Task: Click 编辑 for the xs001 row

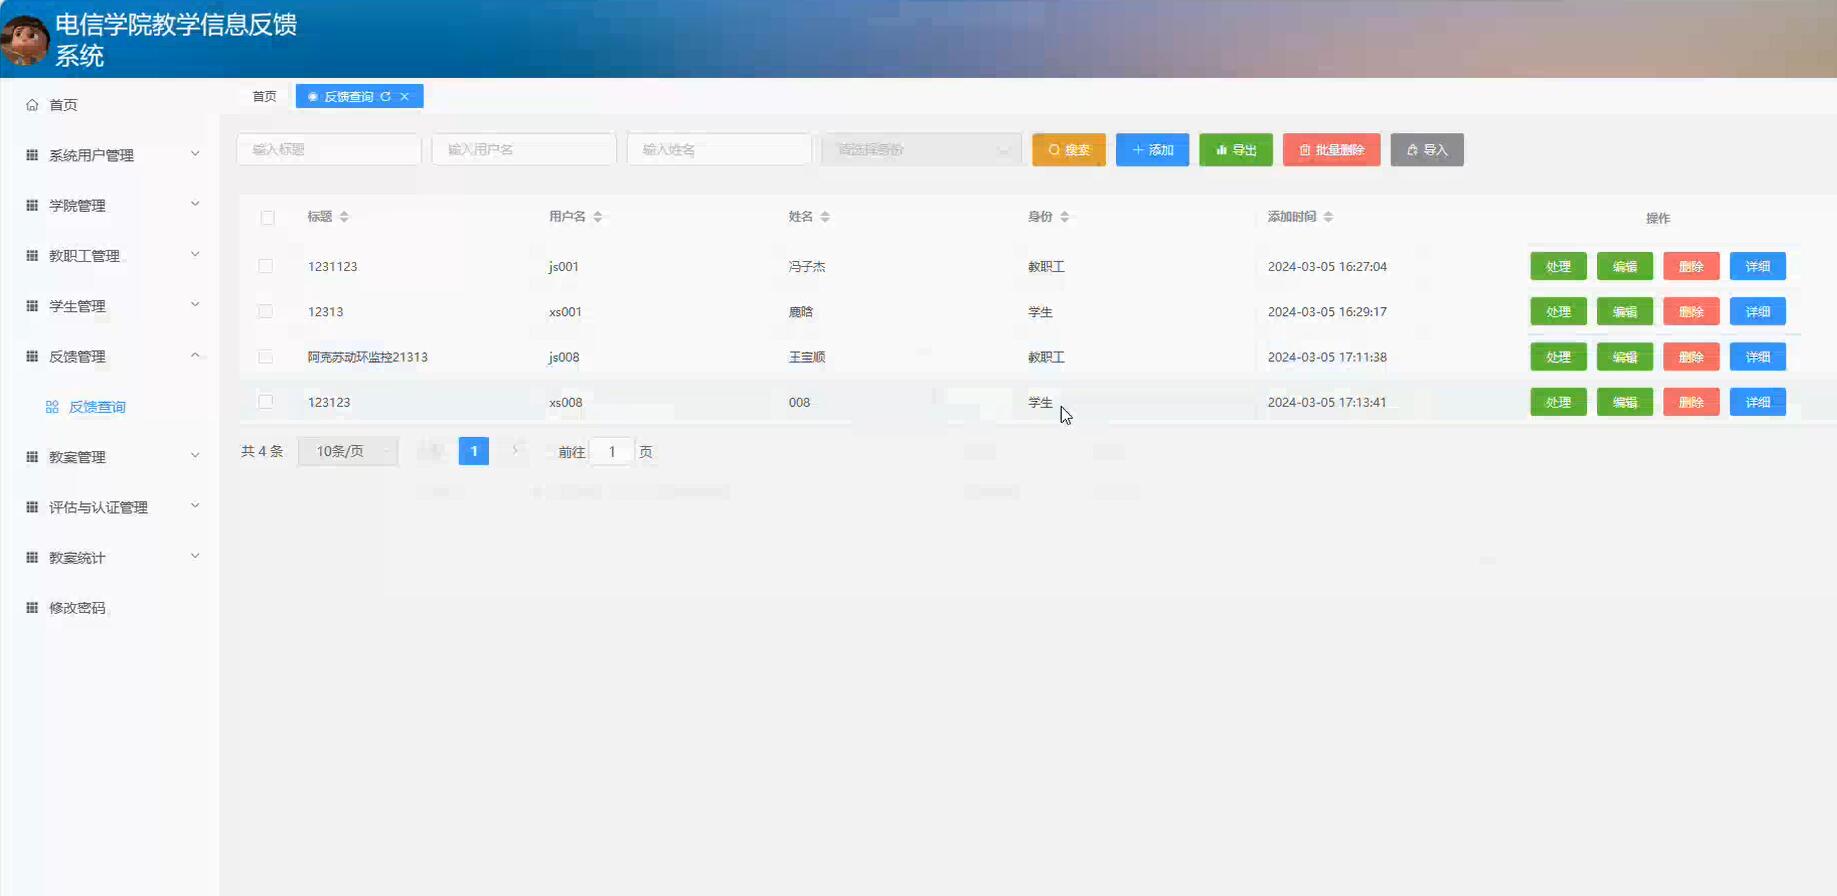Action: (x=1625, y=311)
